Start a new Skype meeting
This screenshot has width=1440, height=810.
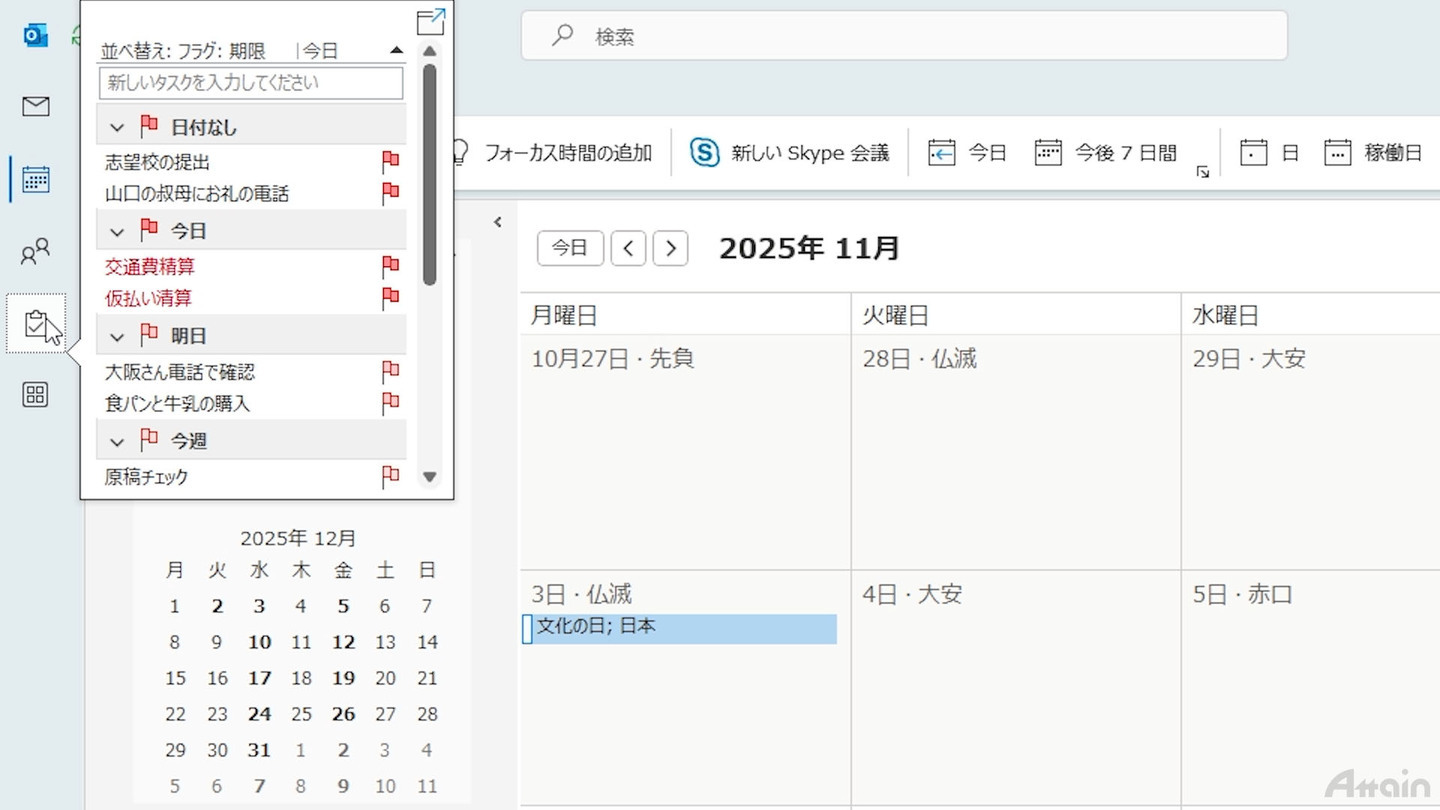(789, 153)
